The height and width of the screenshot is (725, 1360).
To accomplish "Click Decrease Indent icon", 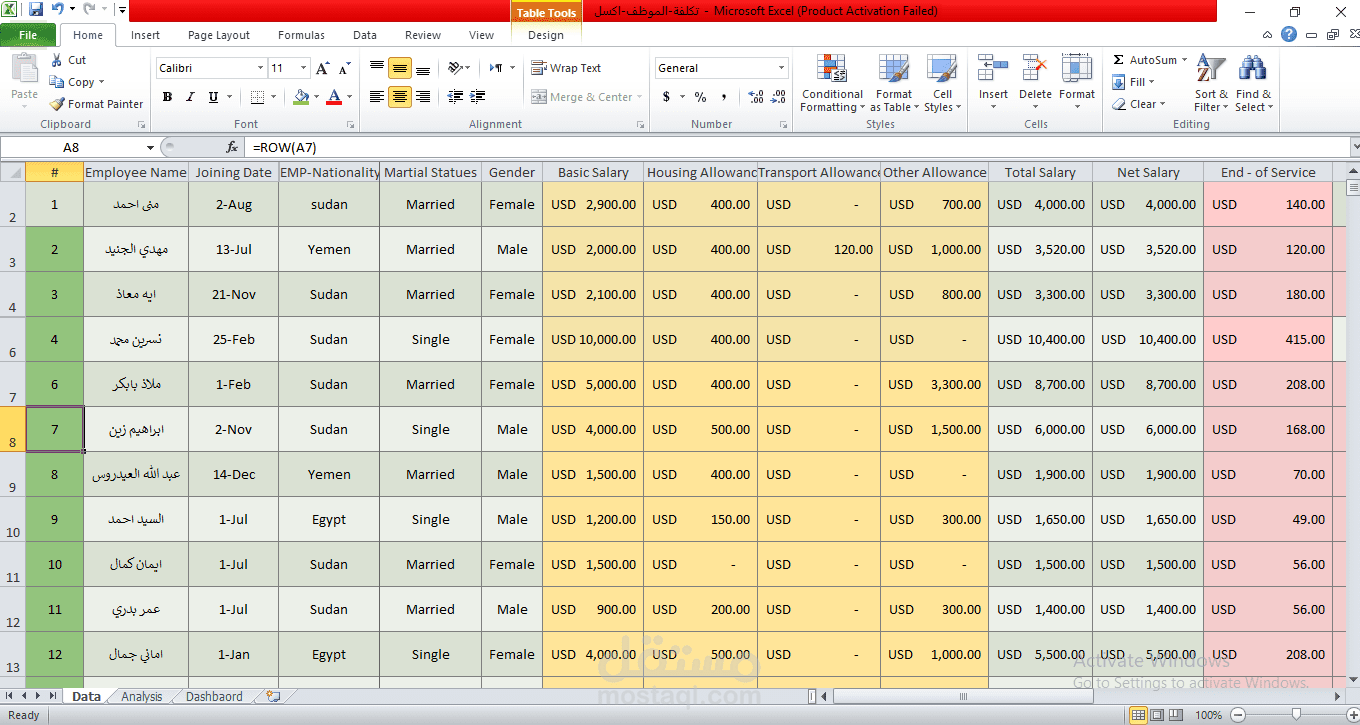I will (x=455, y=97).
